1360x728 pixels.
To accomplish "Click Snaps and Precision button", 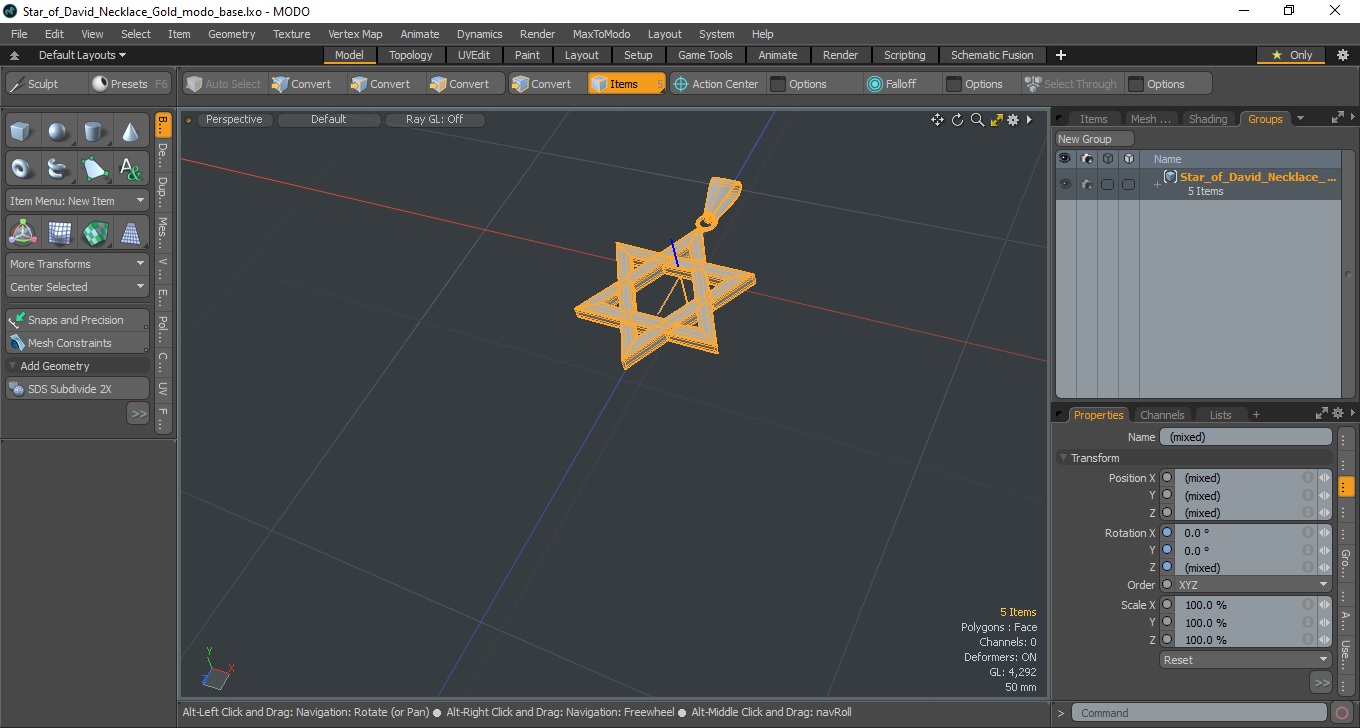I will click(77, 320).
